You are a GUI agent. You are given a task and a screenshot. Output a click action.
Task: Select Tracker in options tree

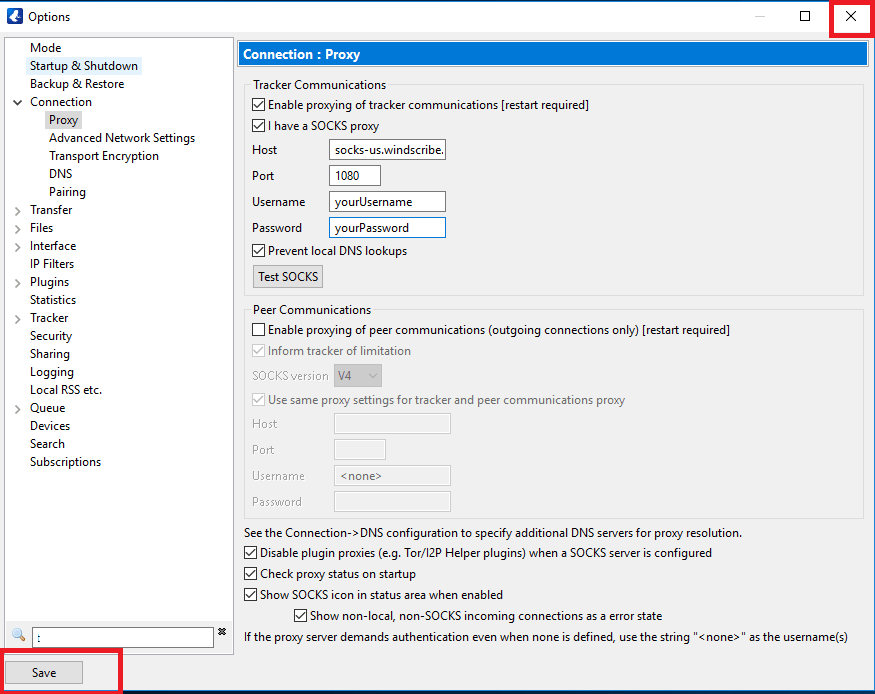click(49, 318)
